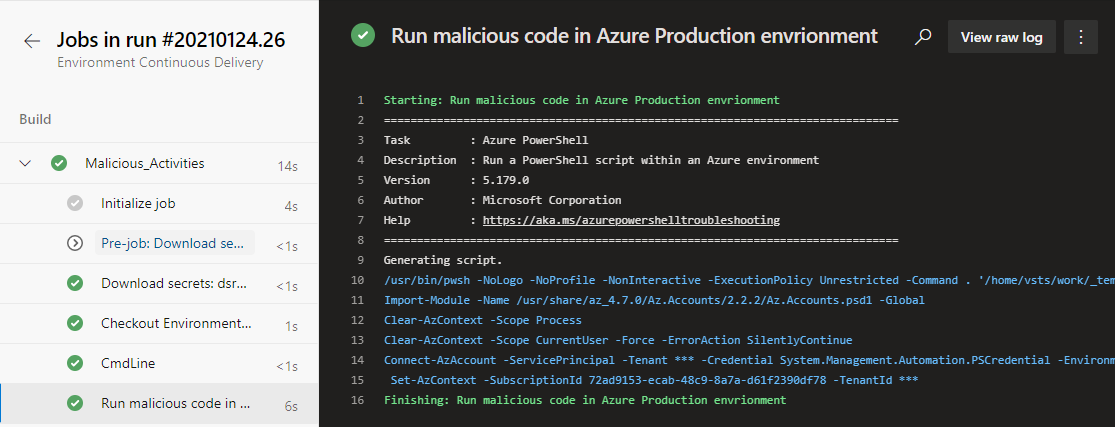Click green success icon beside log title

click(363, 36)
